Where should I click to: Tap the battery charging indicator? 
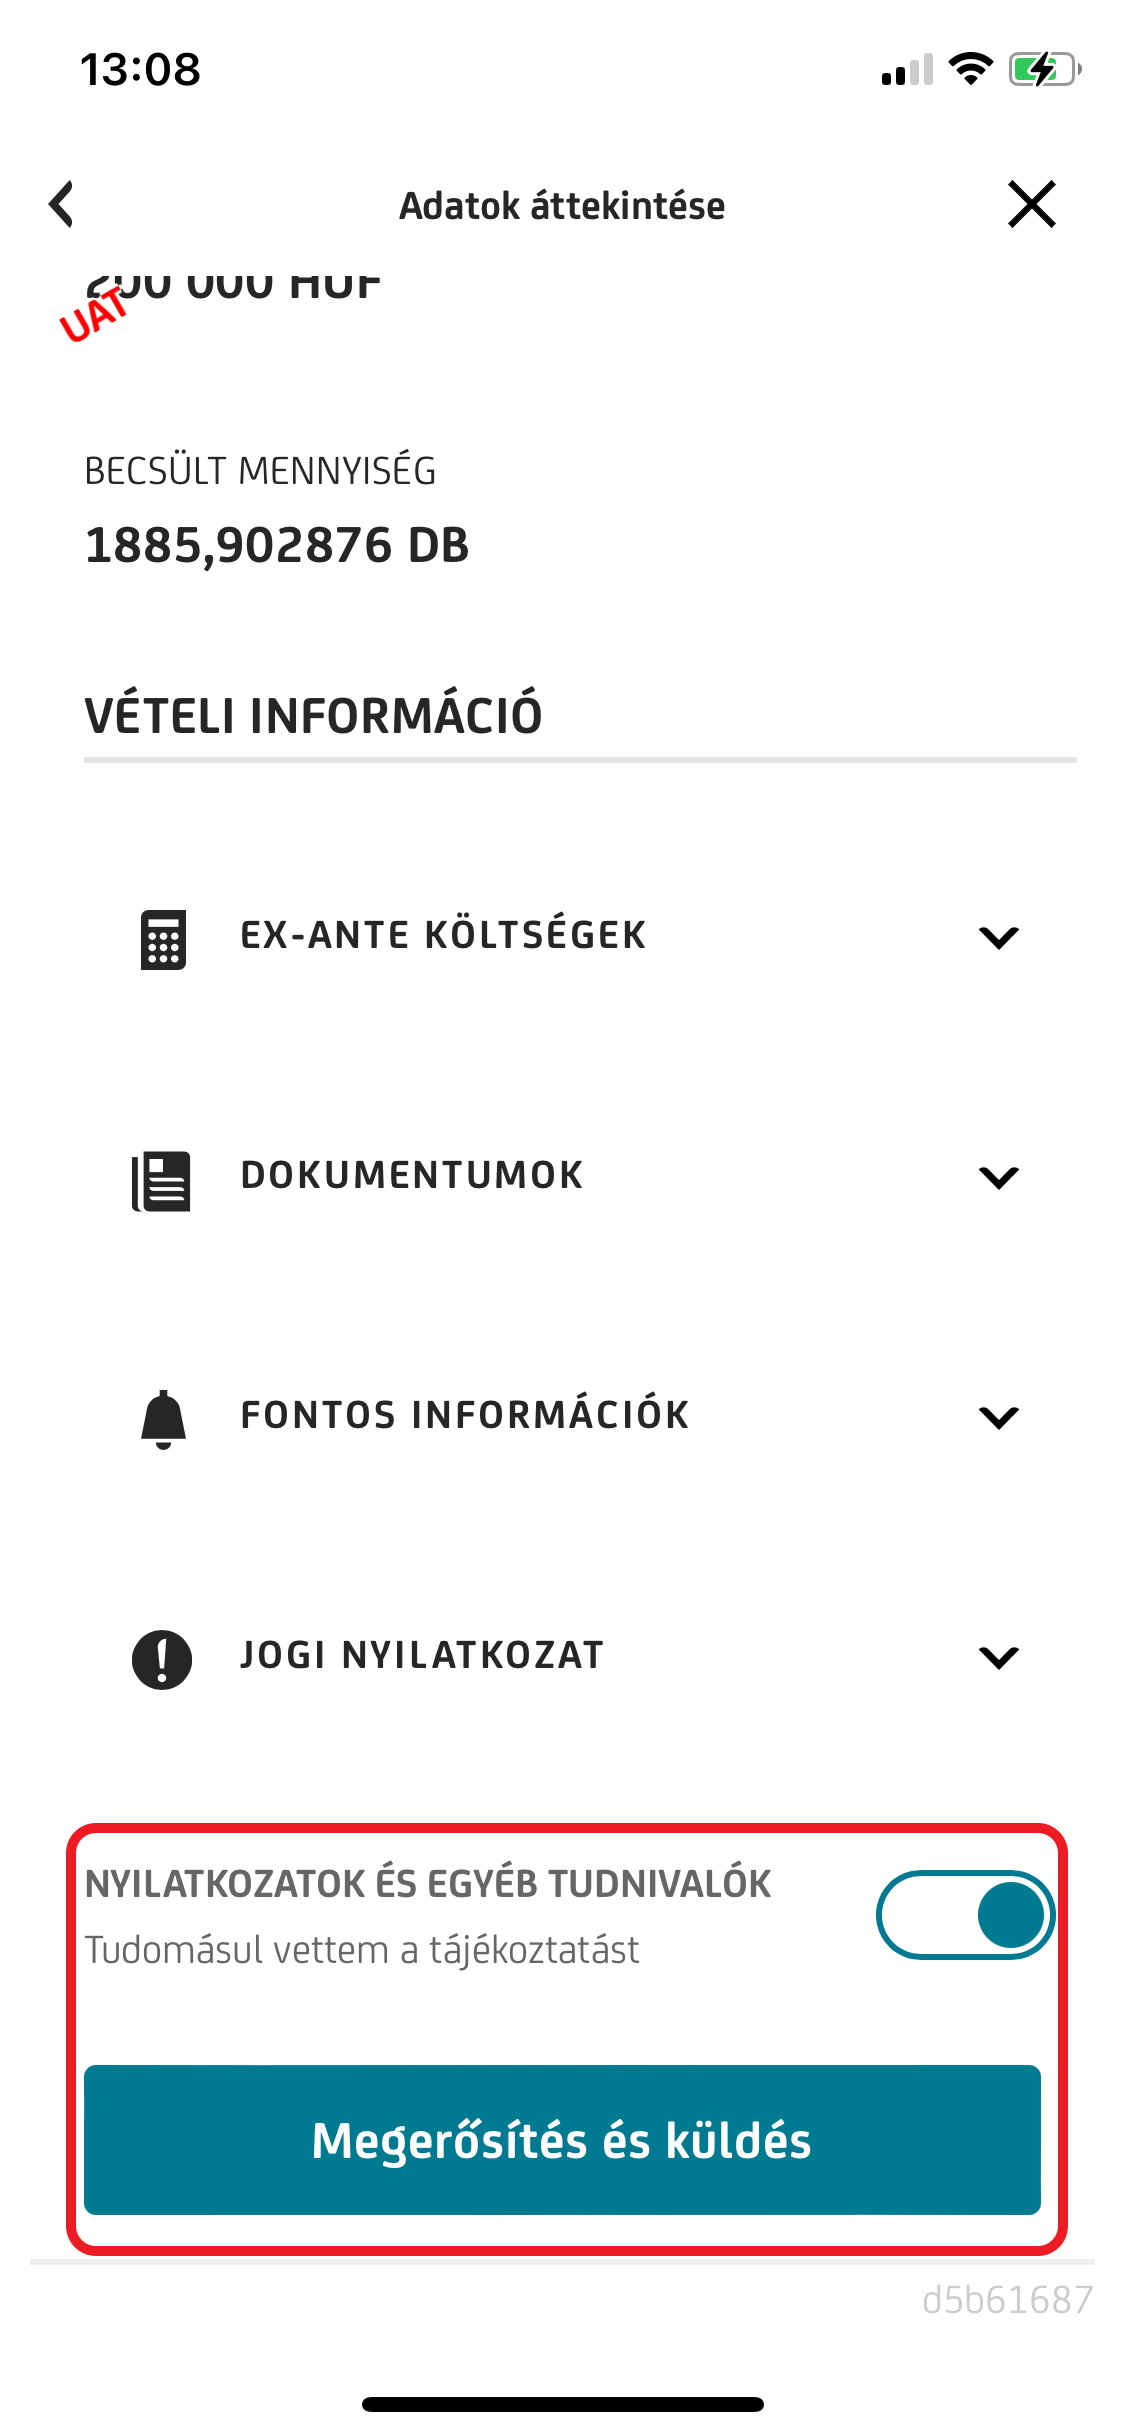pos(1044,69)
